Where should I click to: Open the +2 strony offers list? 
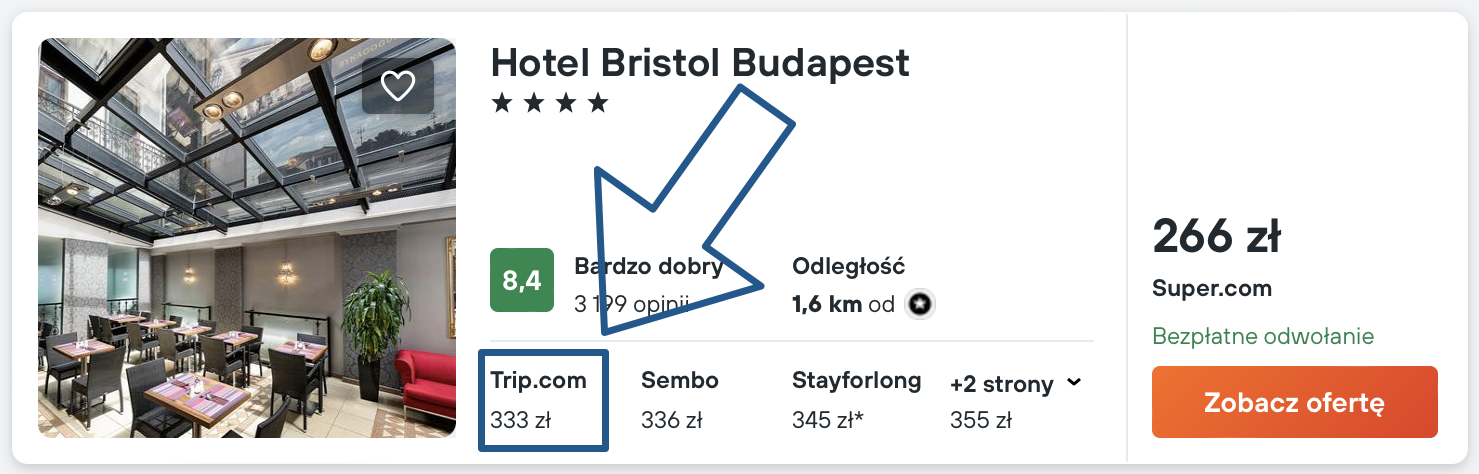(x=1002, y=383)
